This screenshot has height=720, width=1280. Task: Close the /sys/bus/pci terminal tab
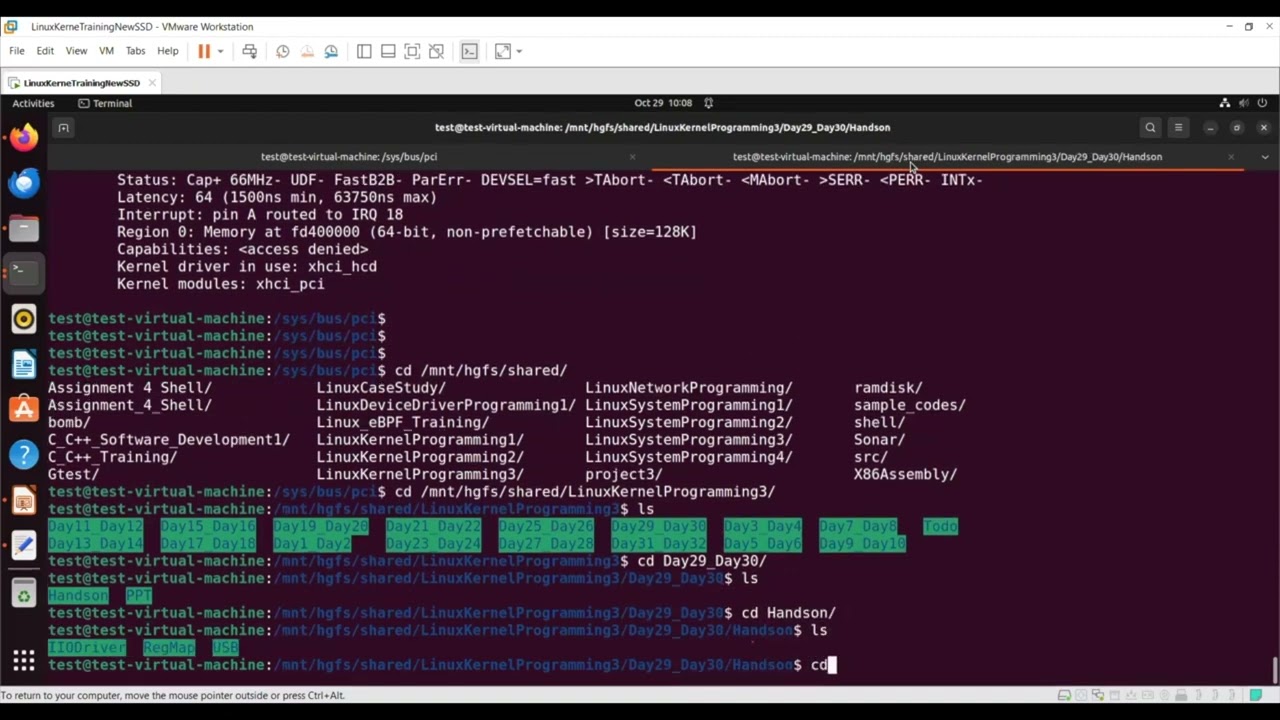coord(632,157)
